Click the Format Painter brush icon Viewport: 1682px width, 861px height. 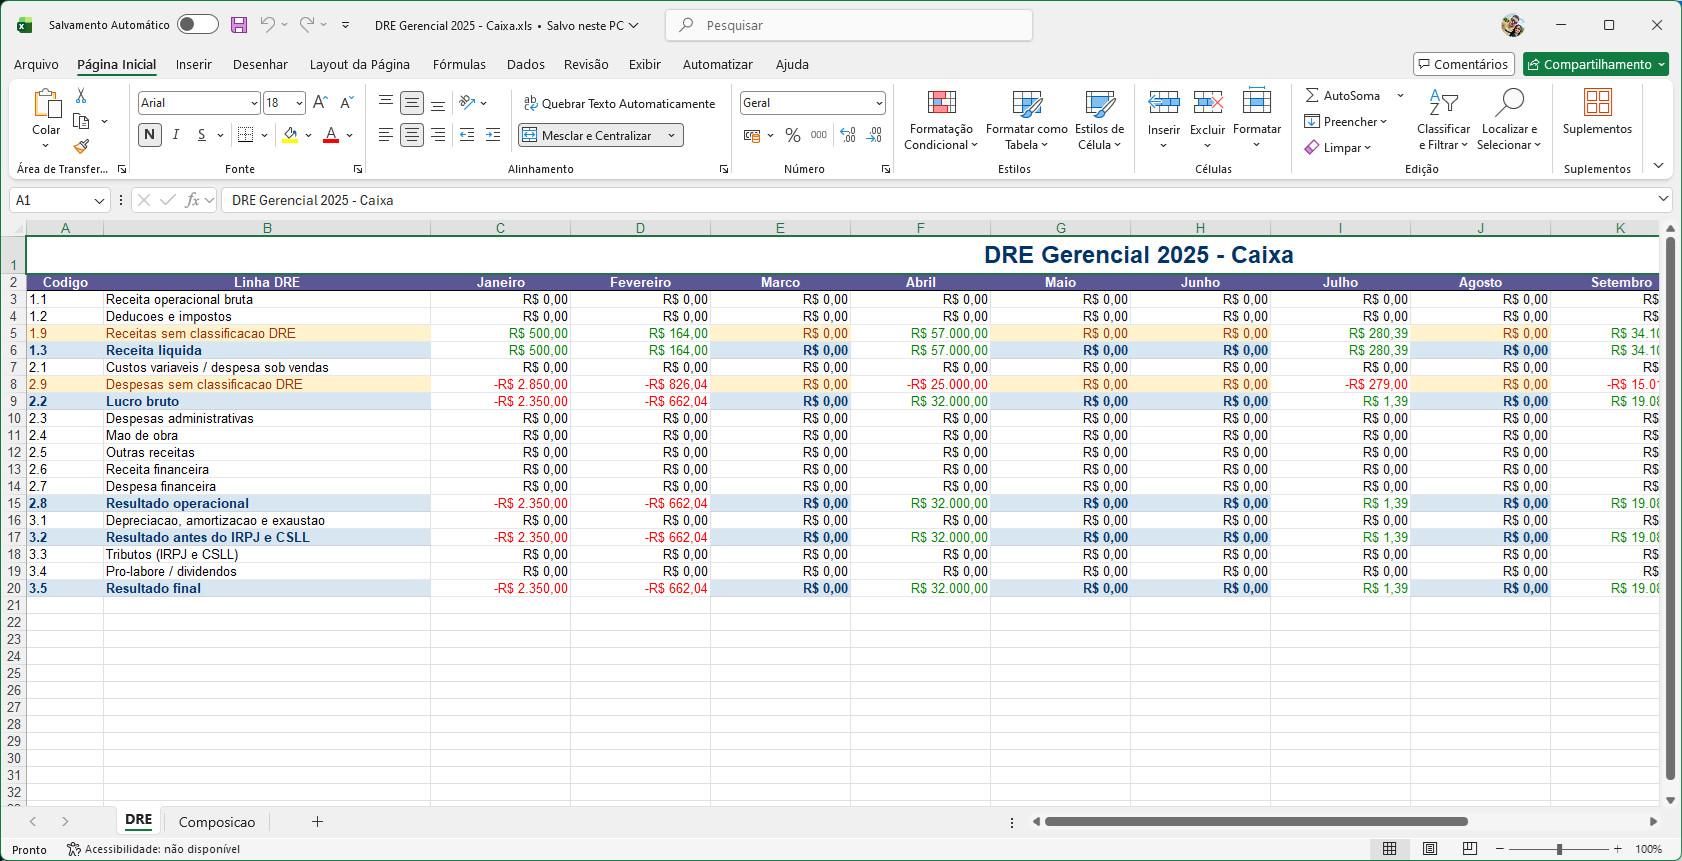coord(82,146)
